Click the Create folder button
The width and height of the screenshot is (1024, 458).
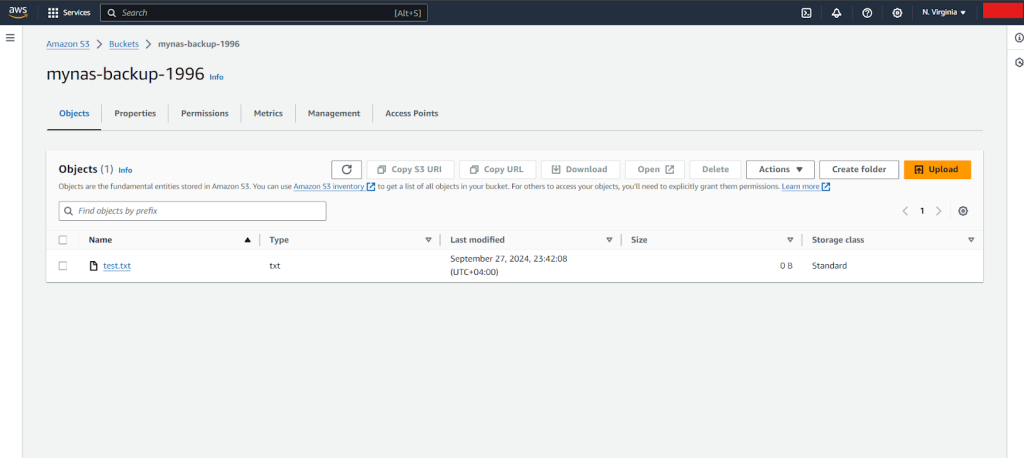pos(859,170)
